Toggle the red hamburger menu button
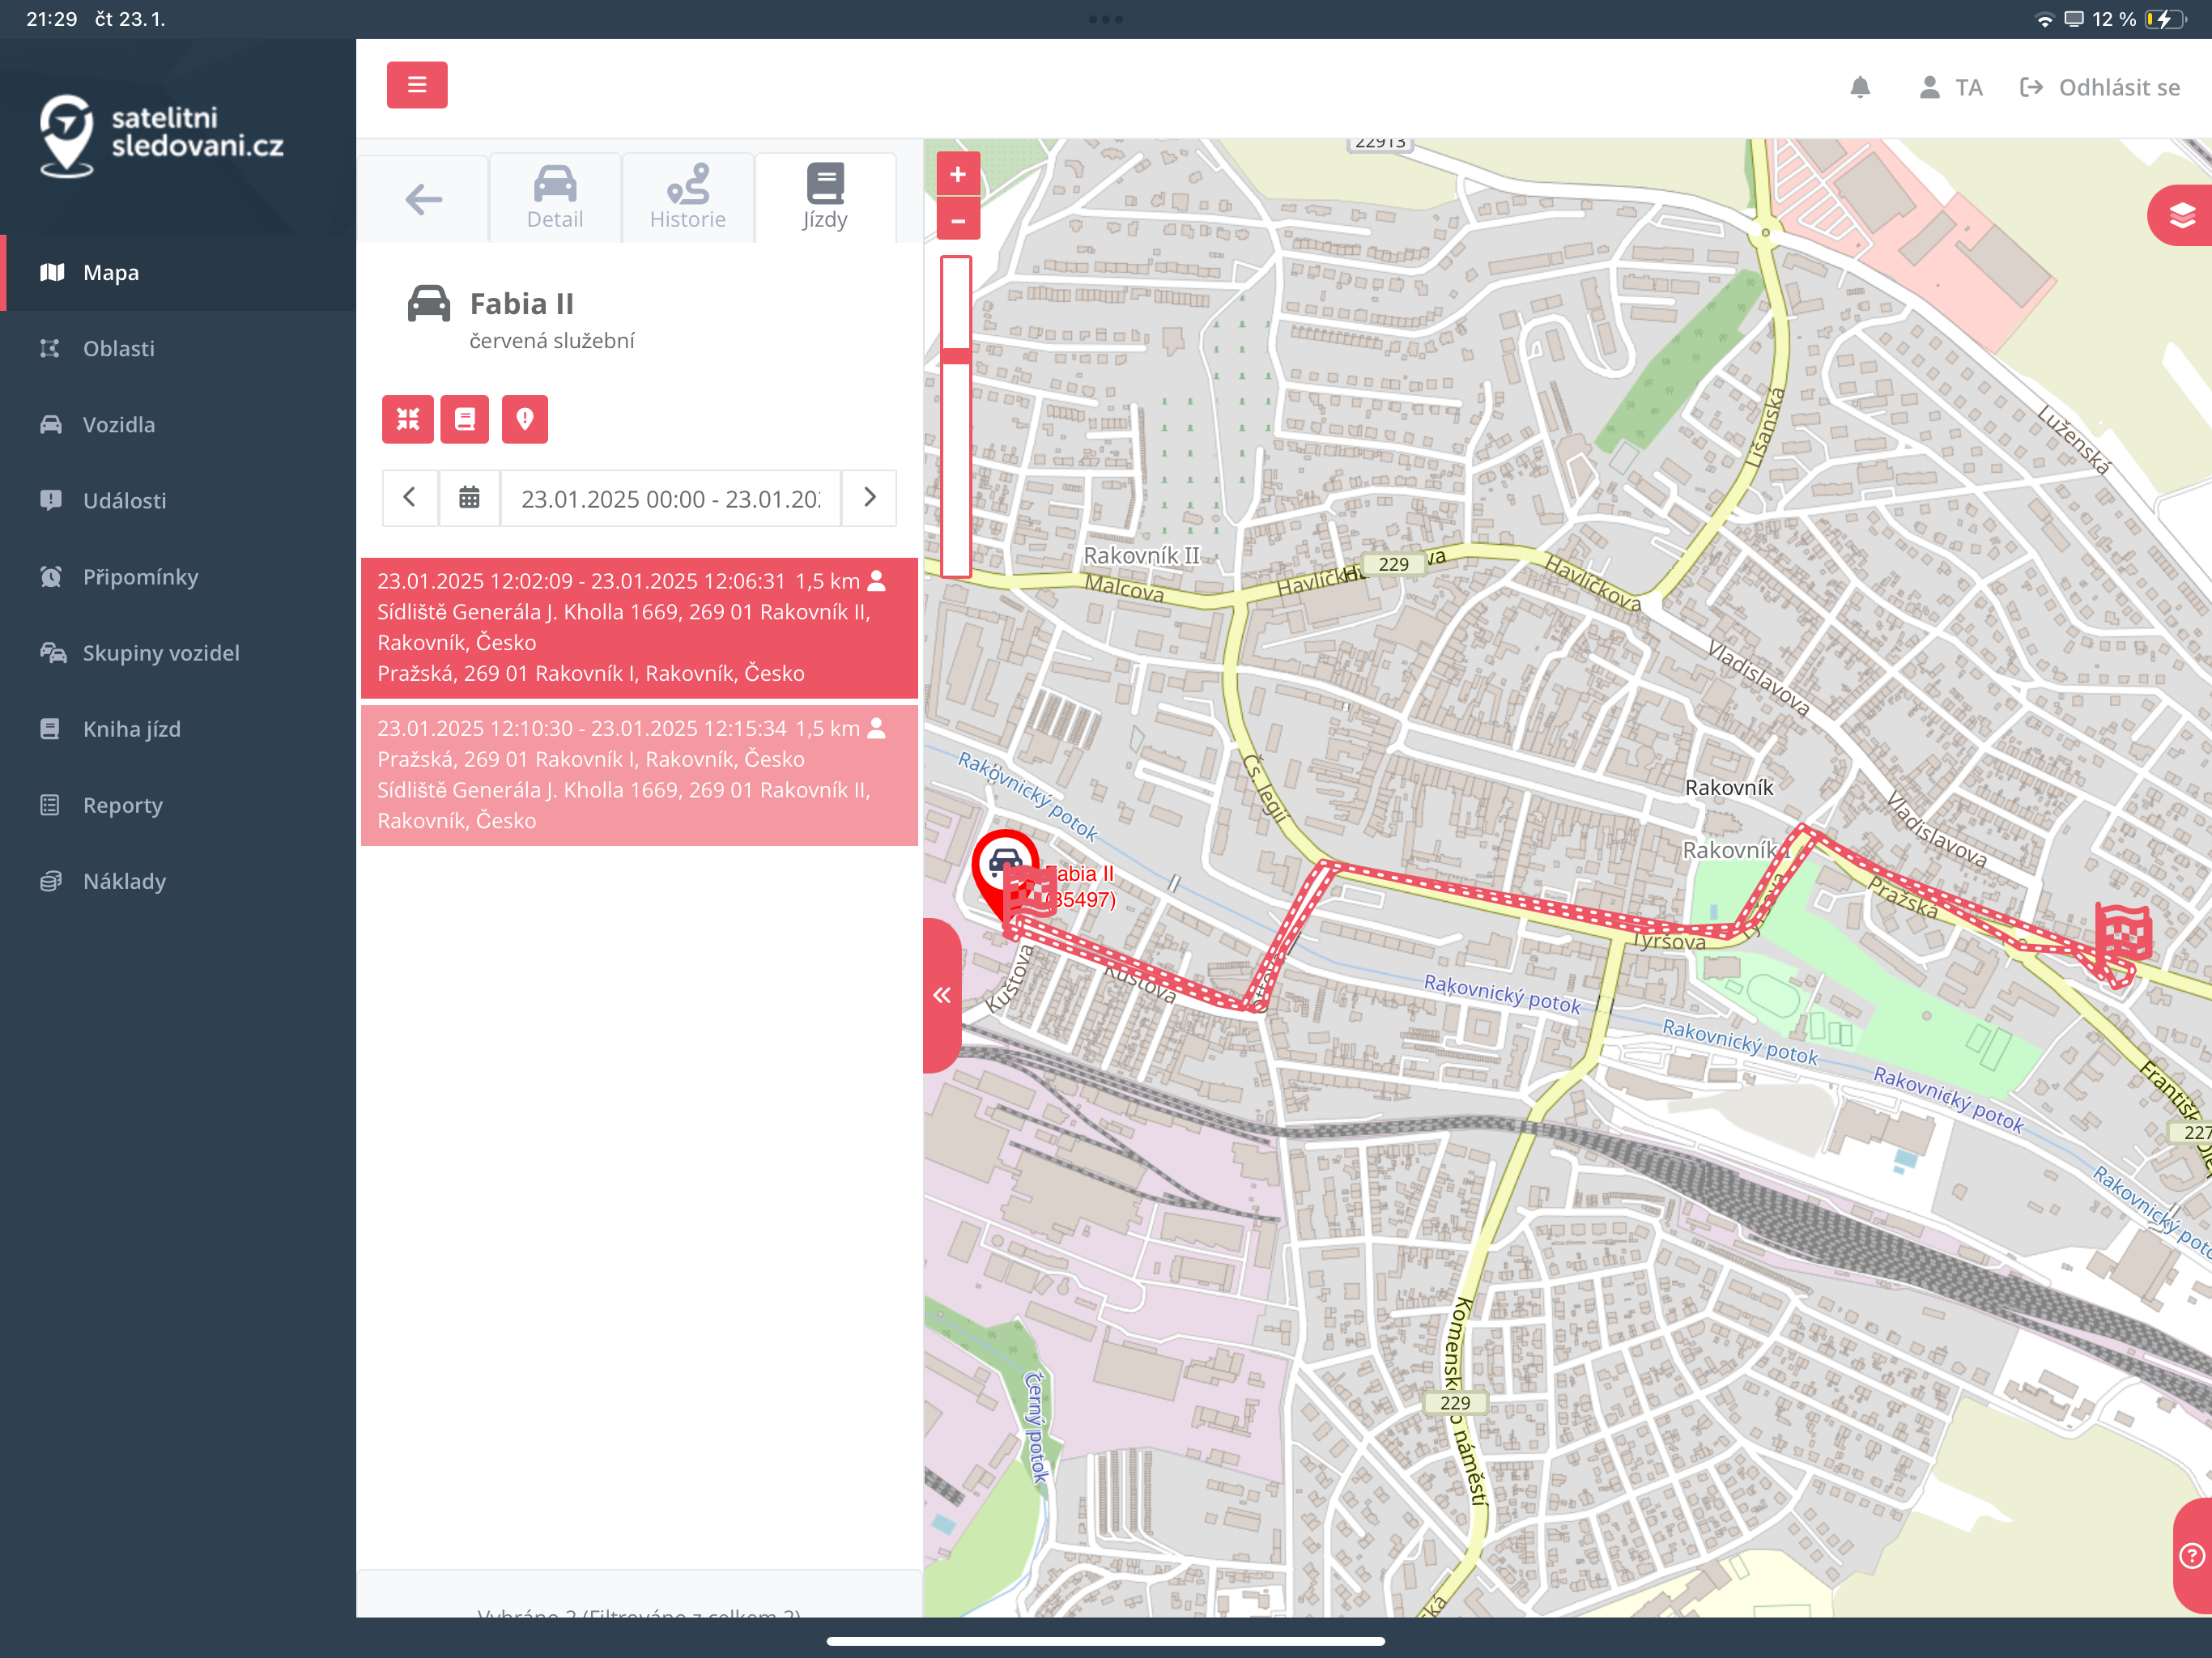2212x1658 pixels. click(417, 85)
